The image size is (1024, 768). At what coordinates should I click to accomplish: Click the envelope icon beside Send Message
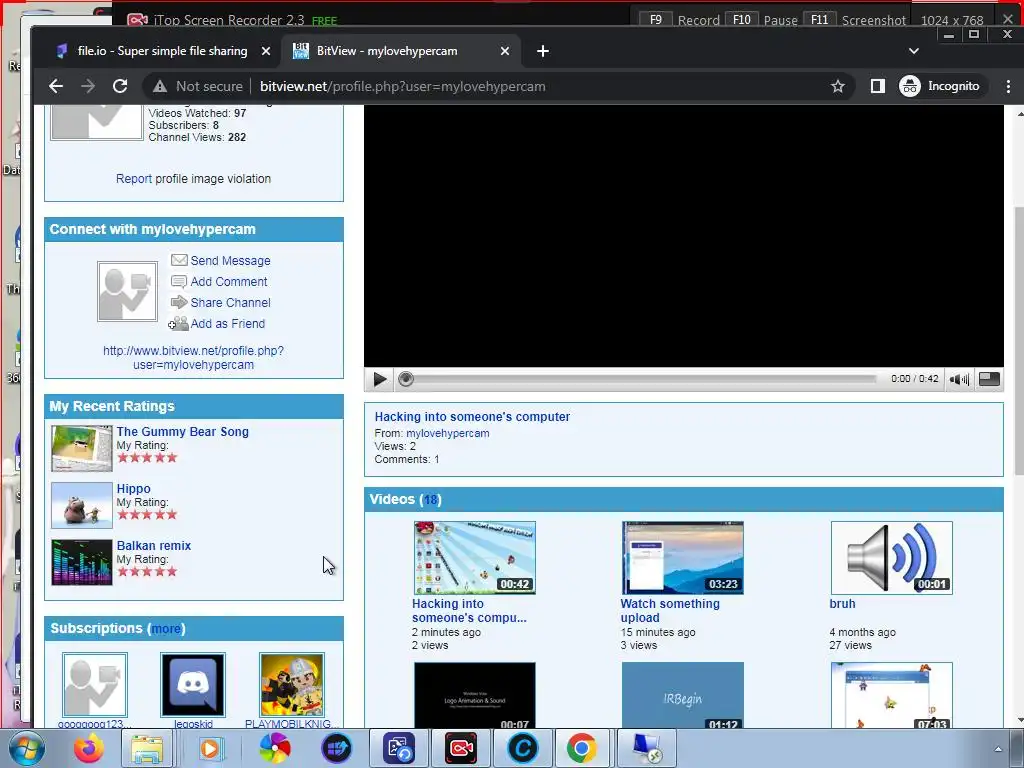pos(179,260)
